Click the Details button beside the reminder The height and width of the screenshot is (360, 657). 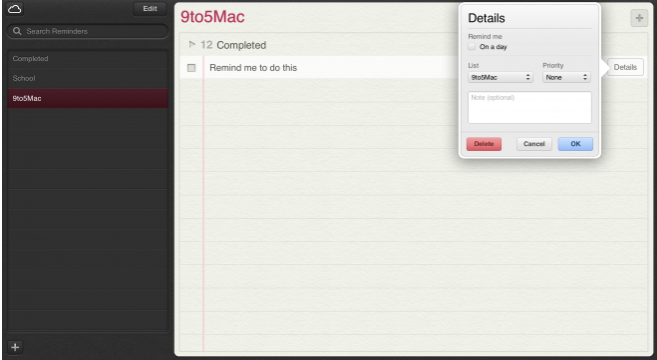point(625,67)
